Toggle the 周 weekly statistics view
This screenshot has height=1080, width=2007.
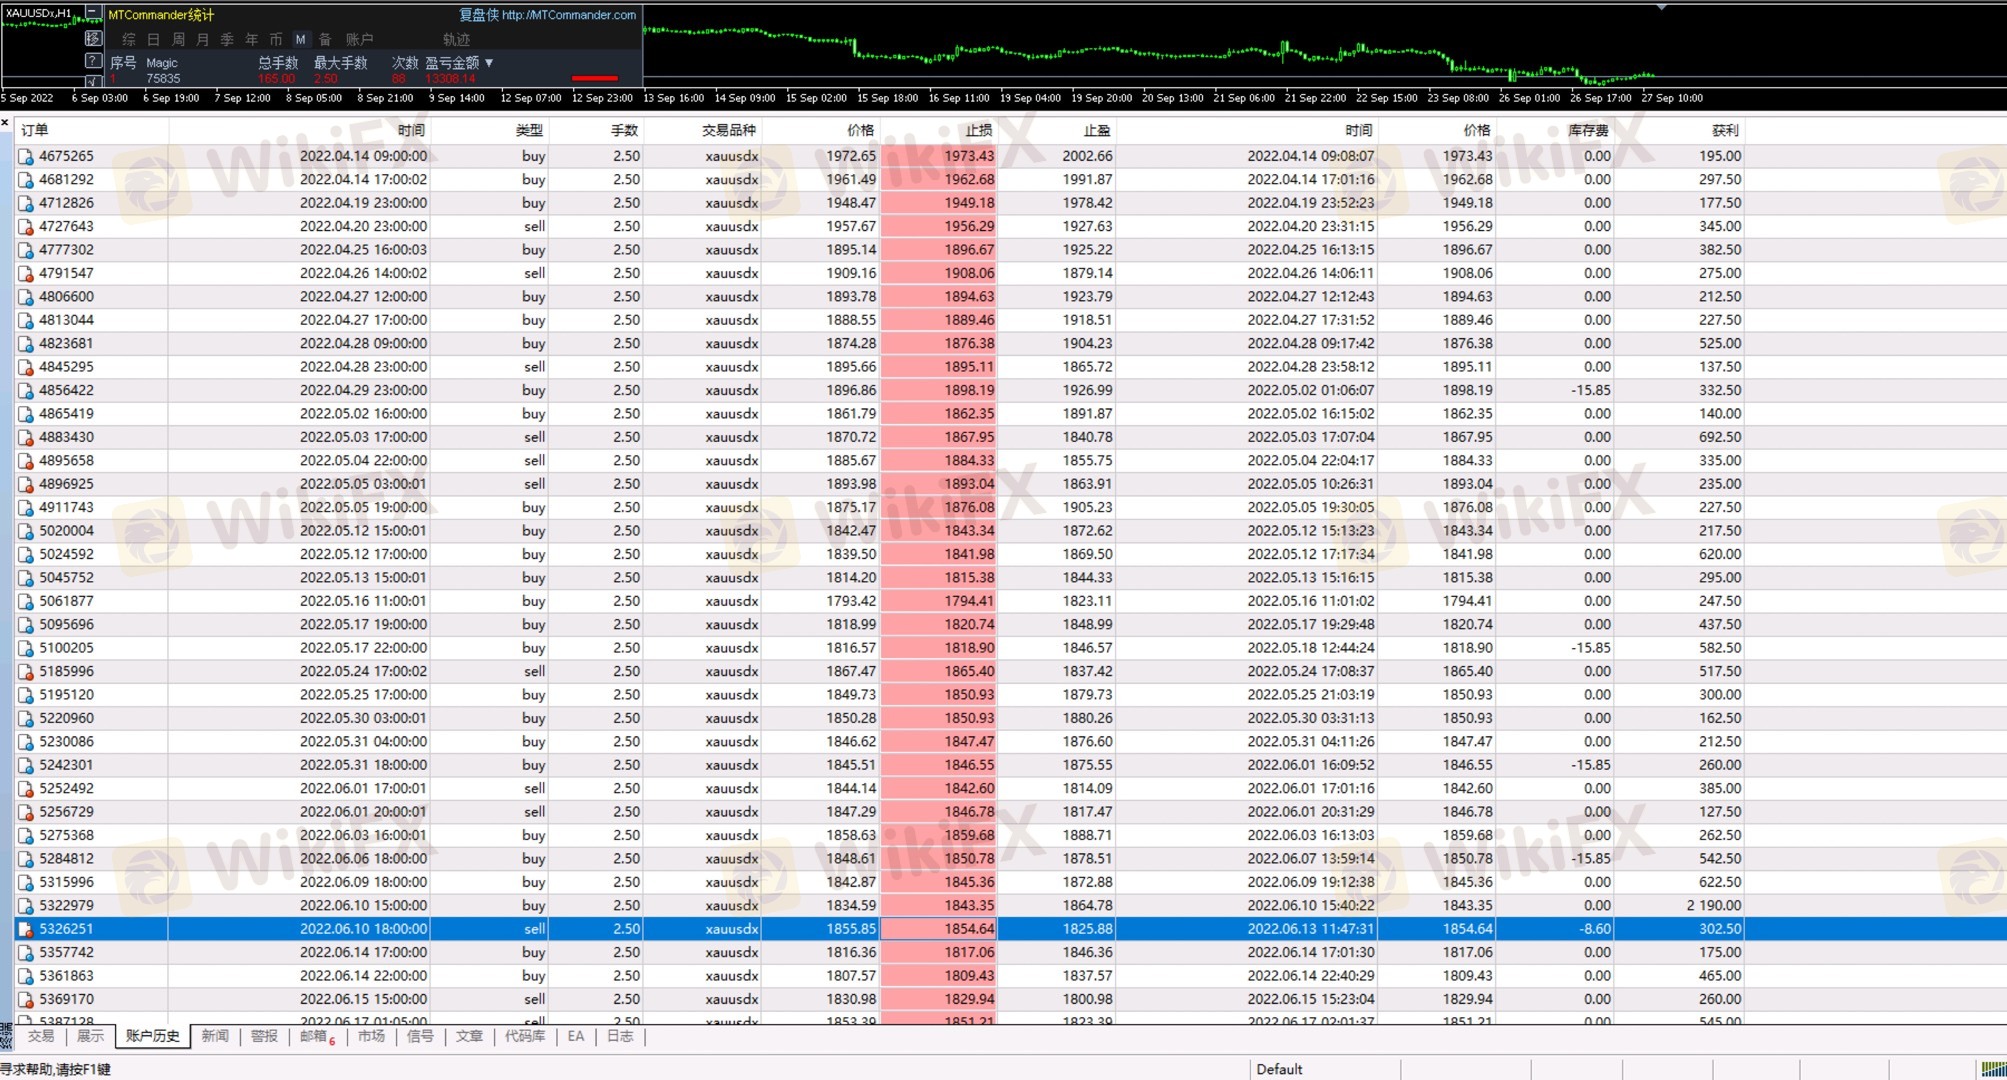pos(178,39)
